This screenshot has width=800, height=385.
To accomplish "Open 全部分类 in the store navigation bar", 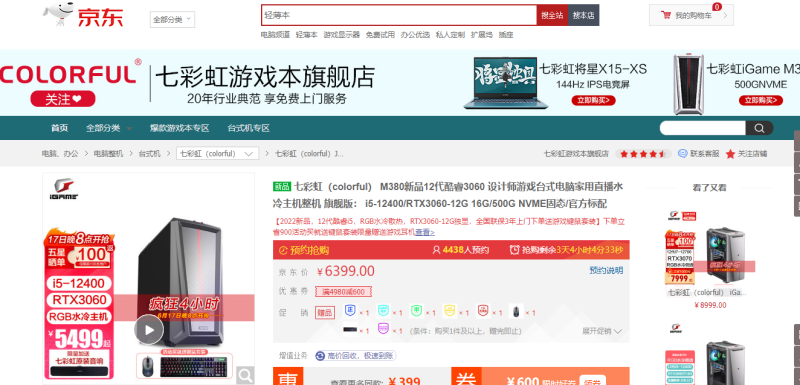I will click(x=108, y=128).
